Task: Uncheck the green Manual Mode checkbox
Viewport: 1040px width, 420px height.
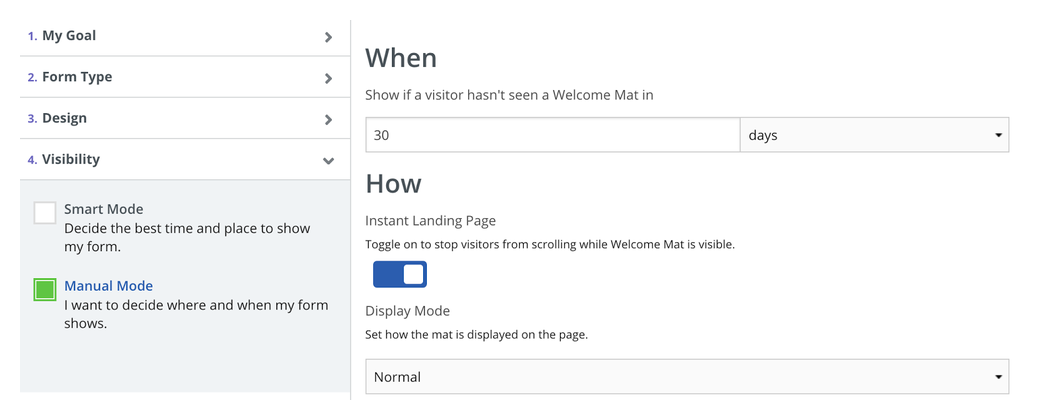Action: pyautogui.click(x=45, y=290)
